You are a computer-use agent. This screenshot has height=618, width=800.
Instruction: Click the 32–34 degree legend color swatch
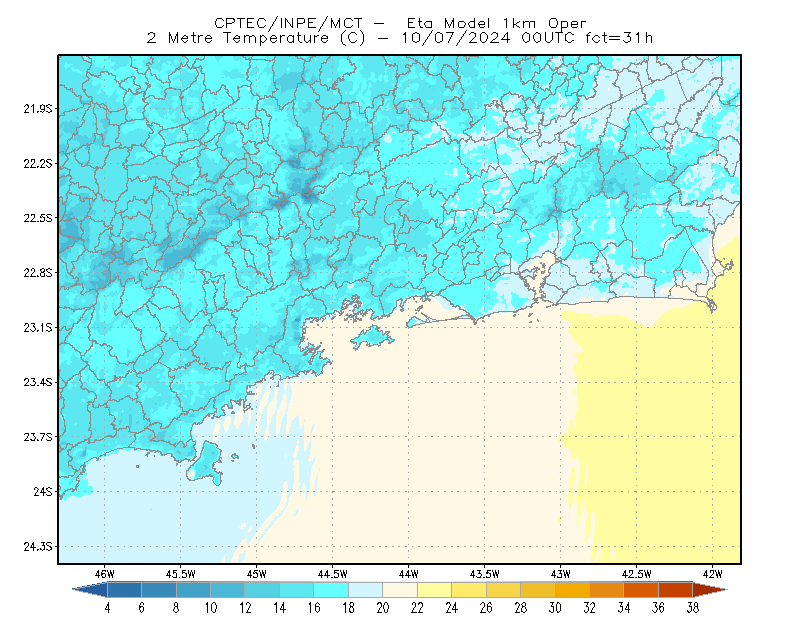(607, 590)
